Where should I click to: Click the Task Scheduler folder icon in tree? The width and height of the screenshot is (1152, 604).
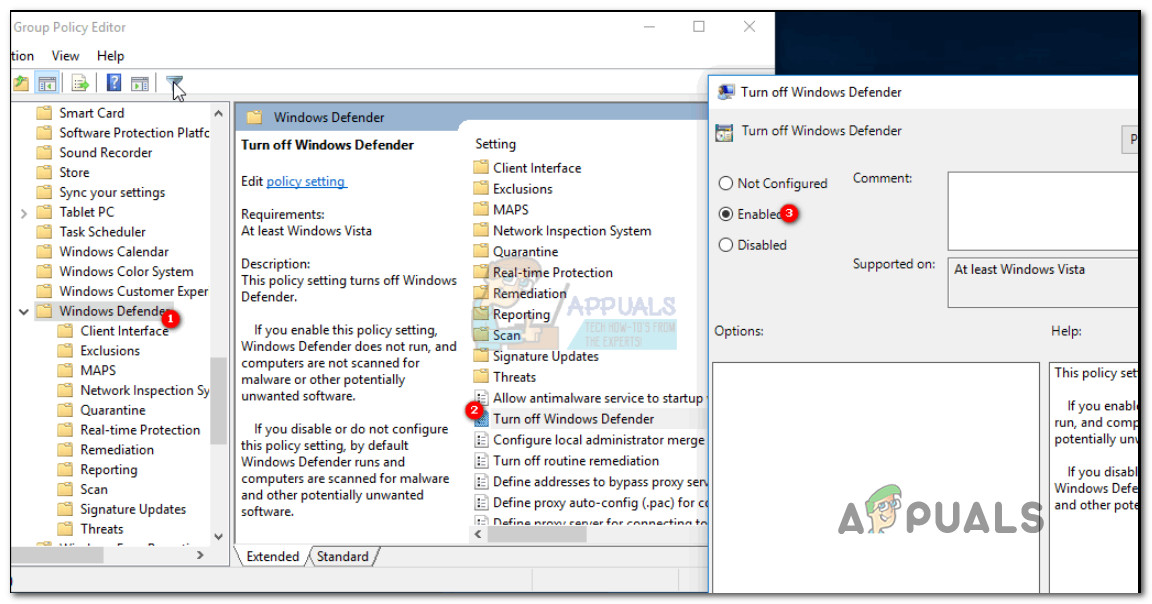[45, 231]
